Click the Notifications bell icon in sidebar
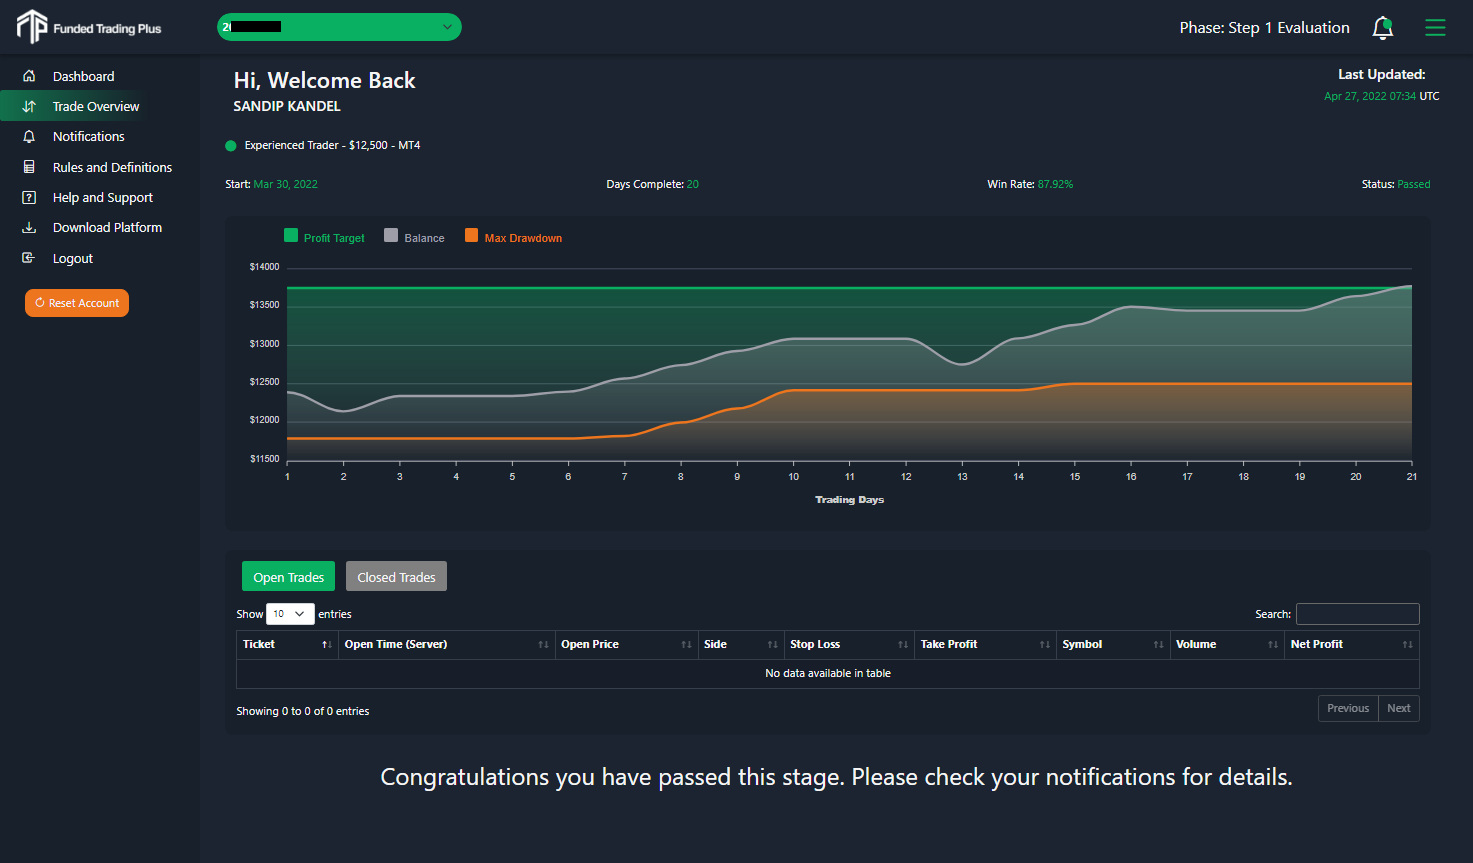Viewport: 1473px width, 863px height. [x=29, y=136]
